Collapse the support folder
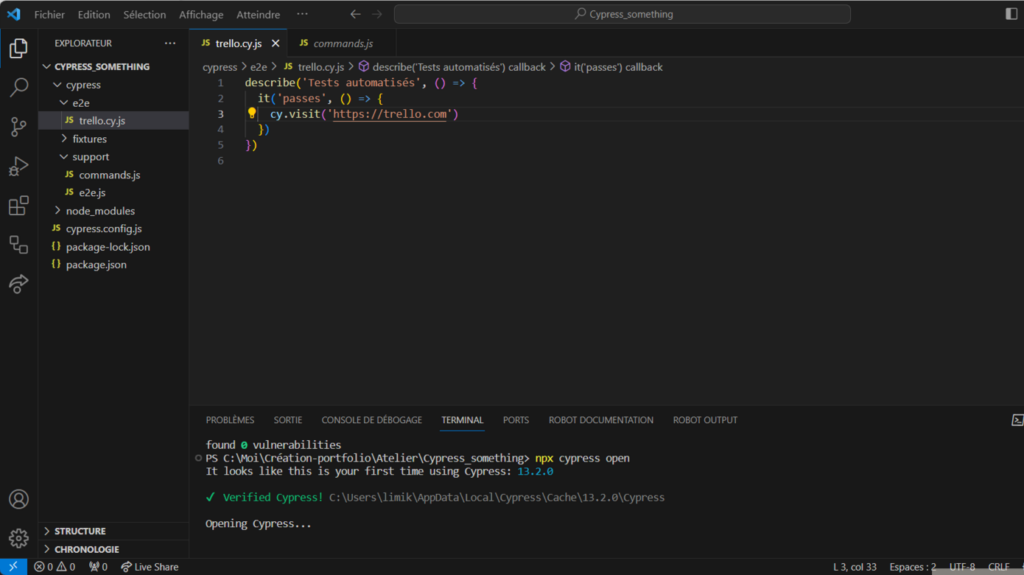Image resolution: width=1024 pixels, height=575 pixels. [x=90, y=157]
